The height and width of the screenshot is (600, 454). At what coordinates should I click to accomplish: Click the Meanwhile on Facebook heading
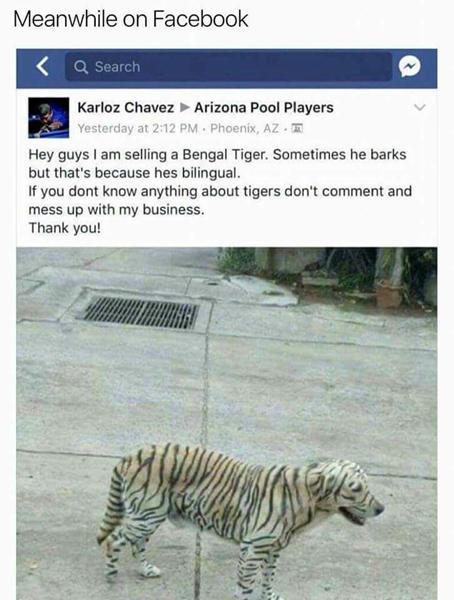pyautogui.click(x=131, y=19)
